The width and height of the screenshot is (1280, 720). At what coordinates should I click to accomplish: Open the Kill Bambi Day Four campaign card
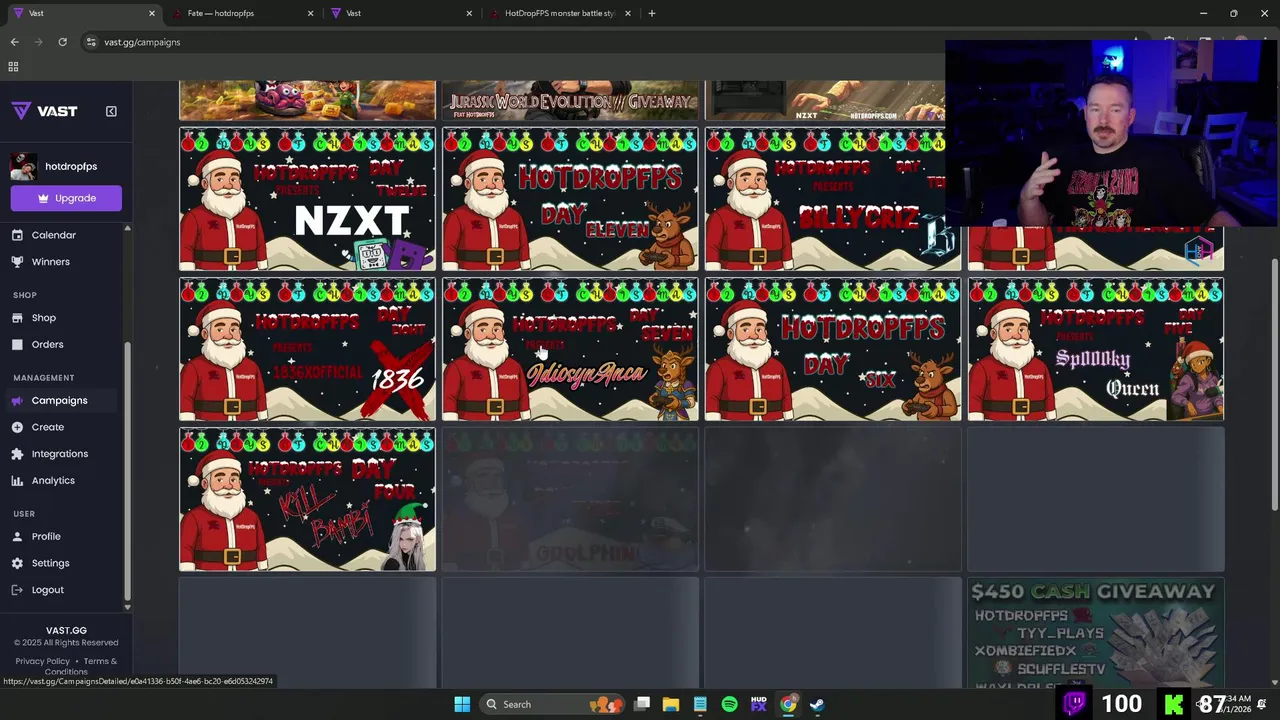coord(307,500)
